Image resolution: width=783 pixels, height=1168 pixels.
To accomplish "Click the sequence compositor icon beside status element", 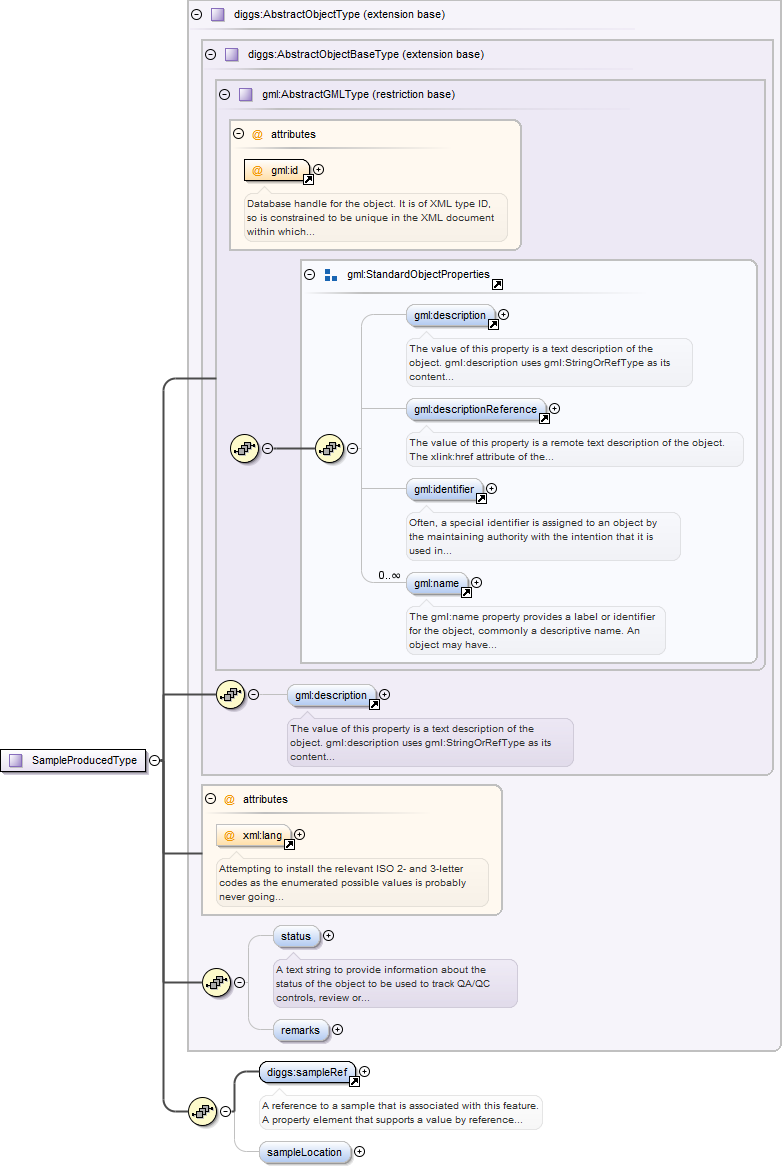I will point(217,982).
